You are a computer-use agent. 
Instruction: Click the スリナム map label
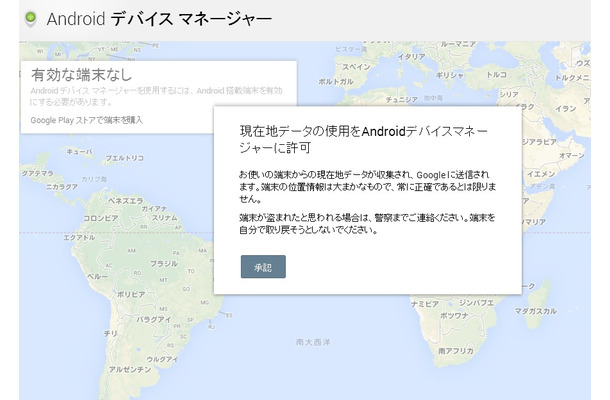coord(165,218)
